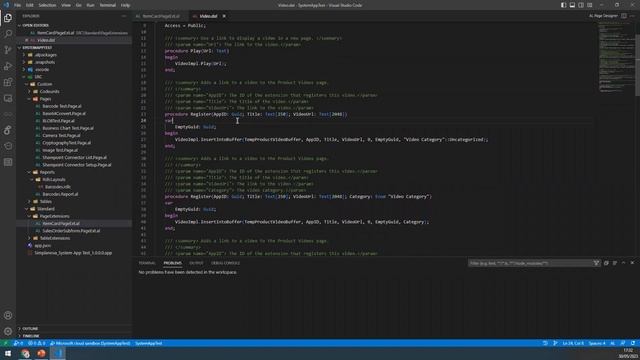Image resolution: width=640 pixels, height=360 pixels.
Task: Toggle the secondary side bar layout icon
Action: [x=581, y=5]
